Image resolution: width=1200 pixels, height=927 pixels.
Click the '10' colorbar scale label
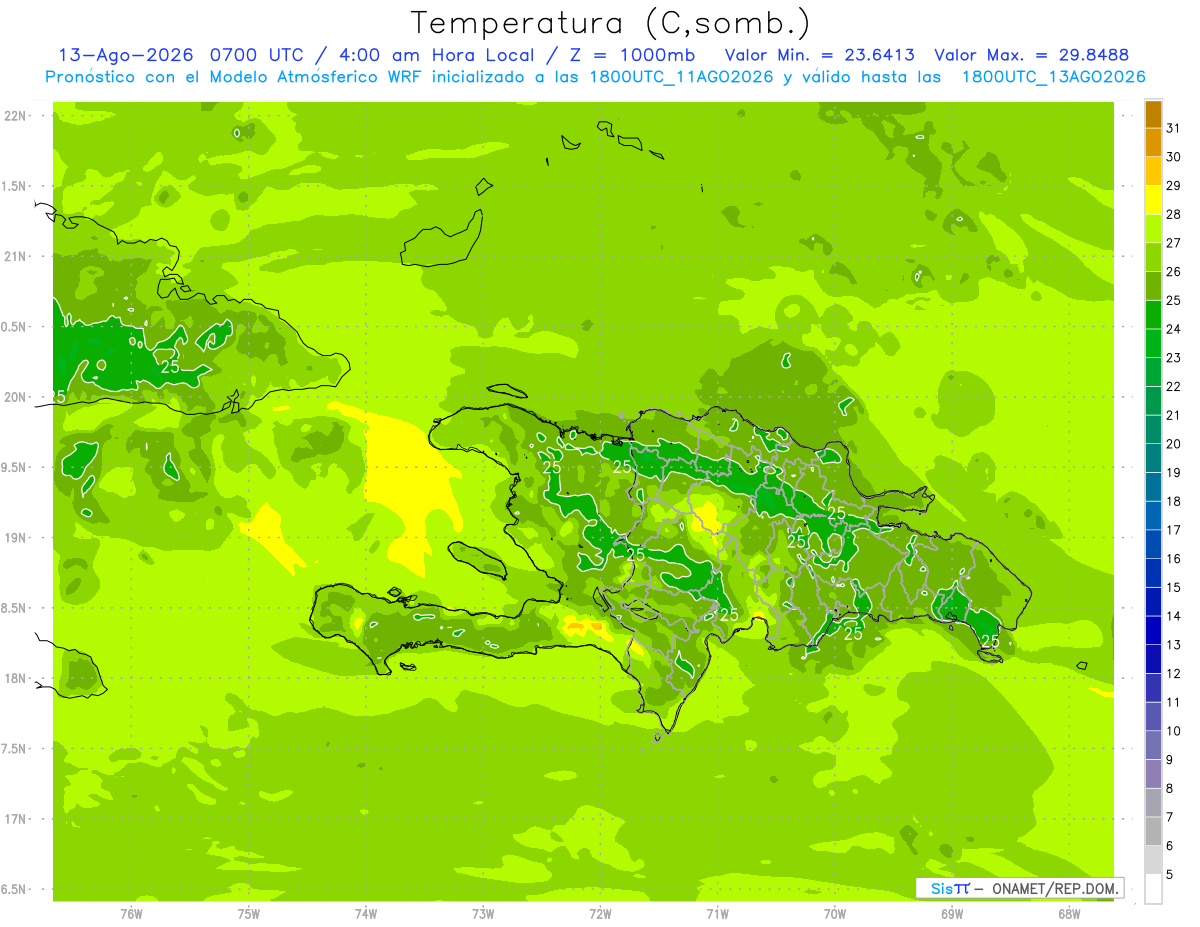1174,731
